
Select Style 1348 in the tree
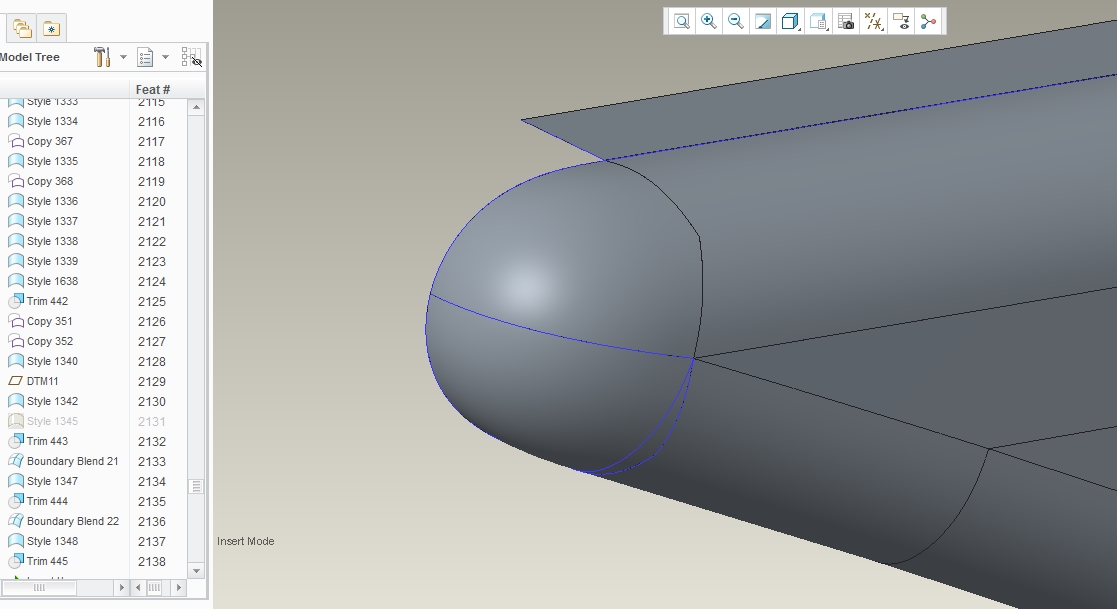coord(52,541)
